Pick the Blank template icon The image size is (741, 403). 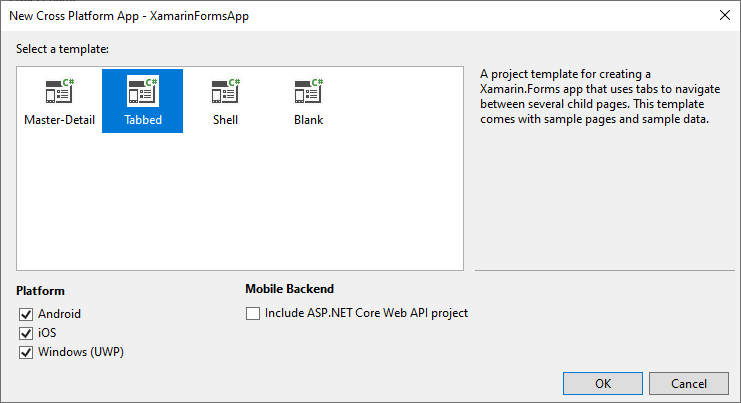click(308, 91)
